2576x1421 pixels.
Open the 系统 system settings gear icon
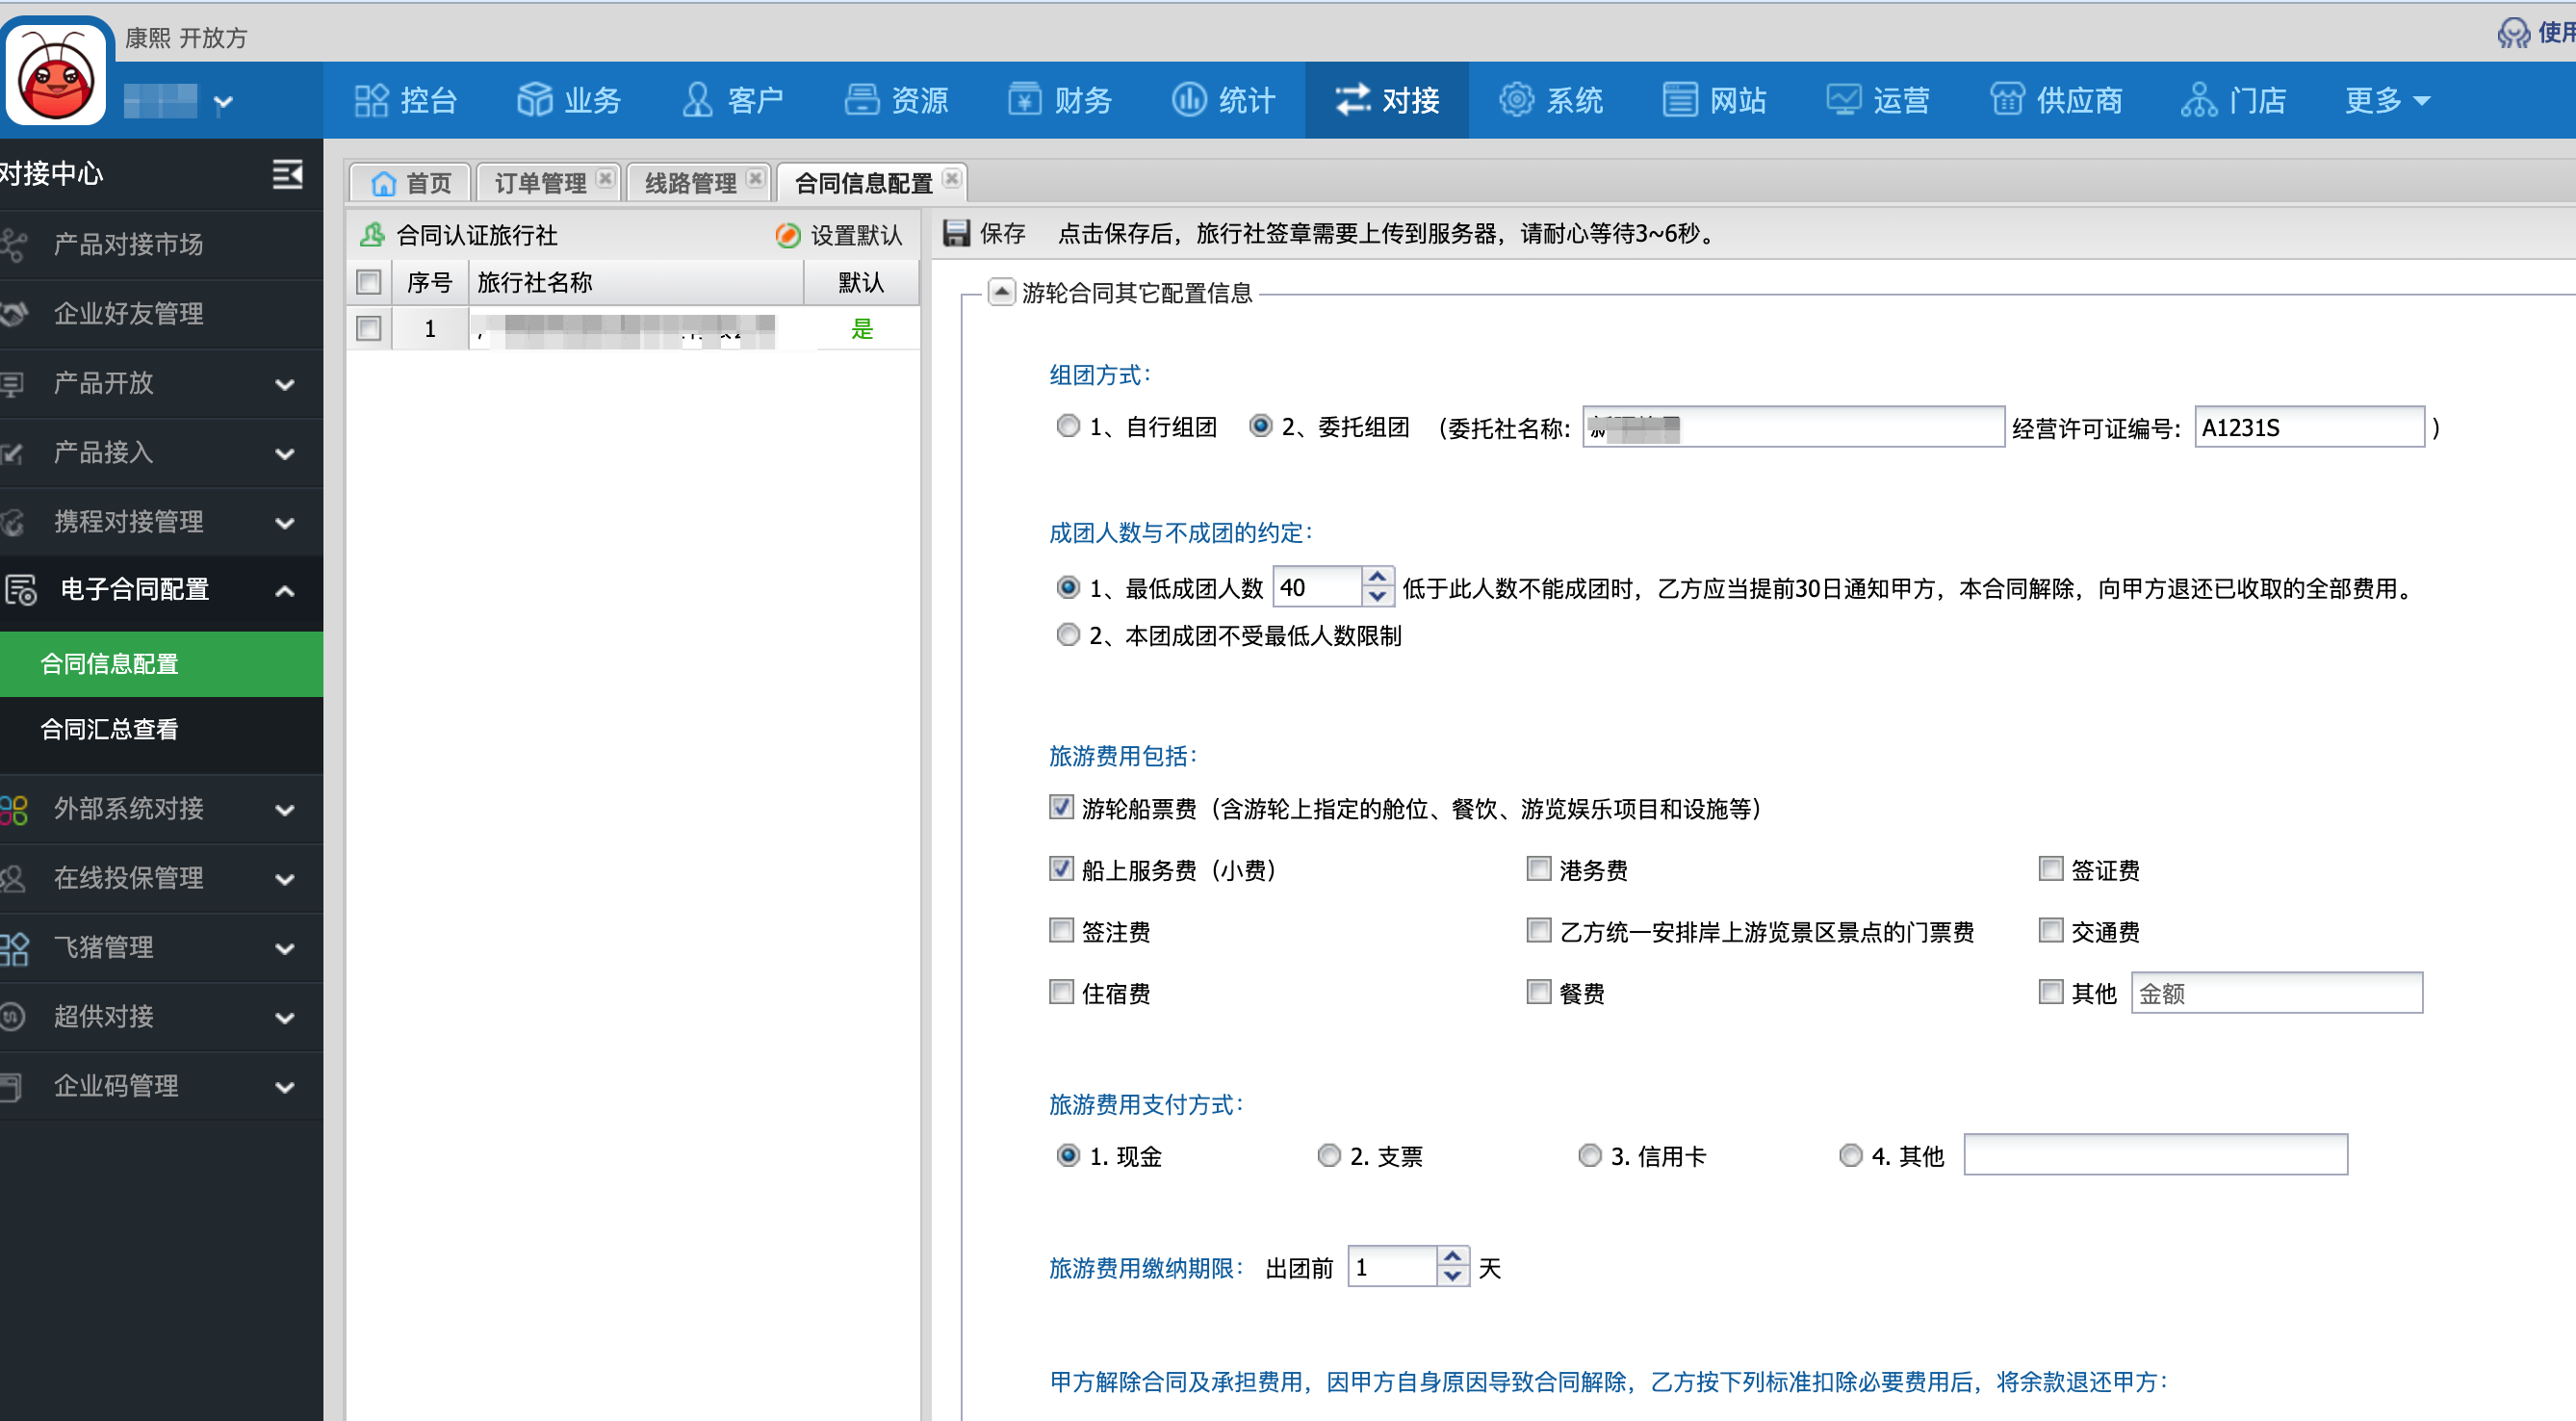[1516, 100]
